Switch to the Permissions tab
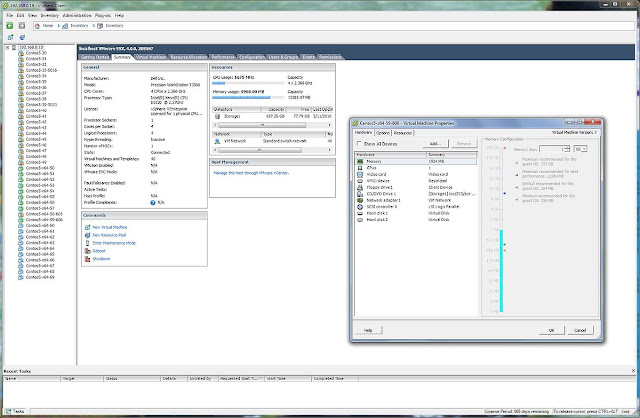Image resolution: width=640 pixels, height=418 pixels. point(330,57)
